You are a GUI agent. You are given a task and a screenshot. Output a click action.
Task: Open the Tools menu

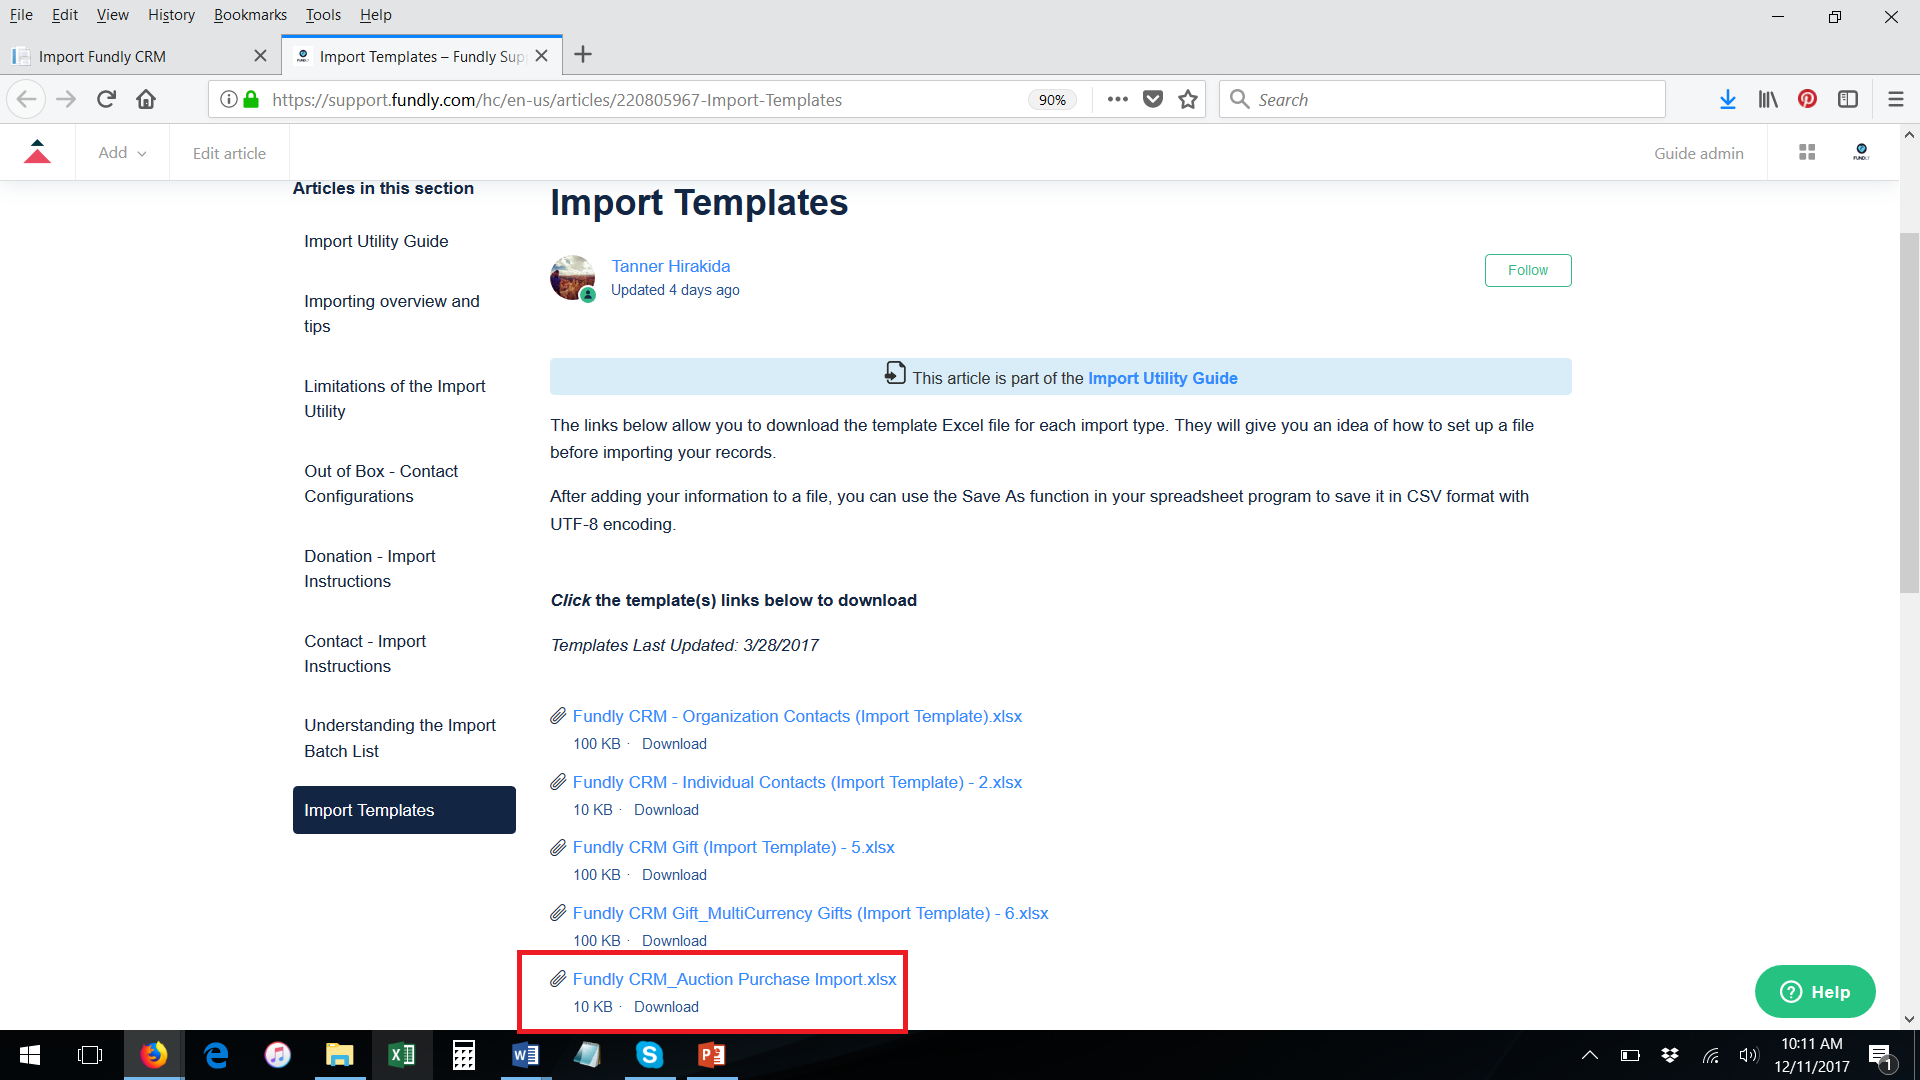(x=323, y=15)
